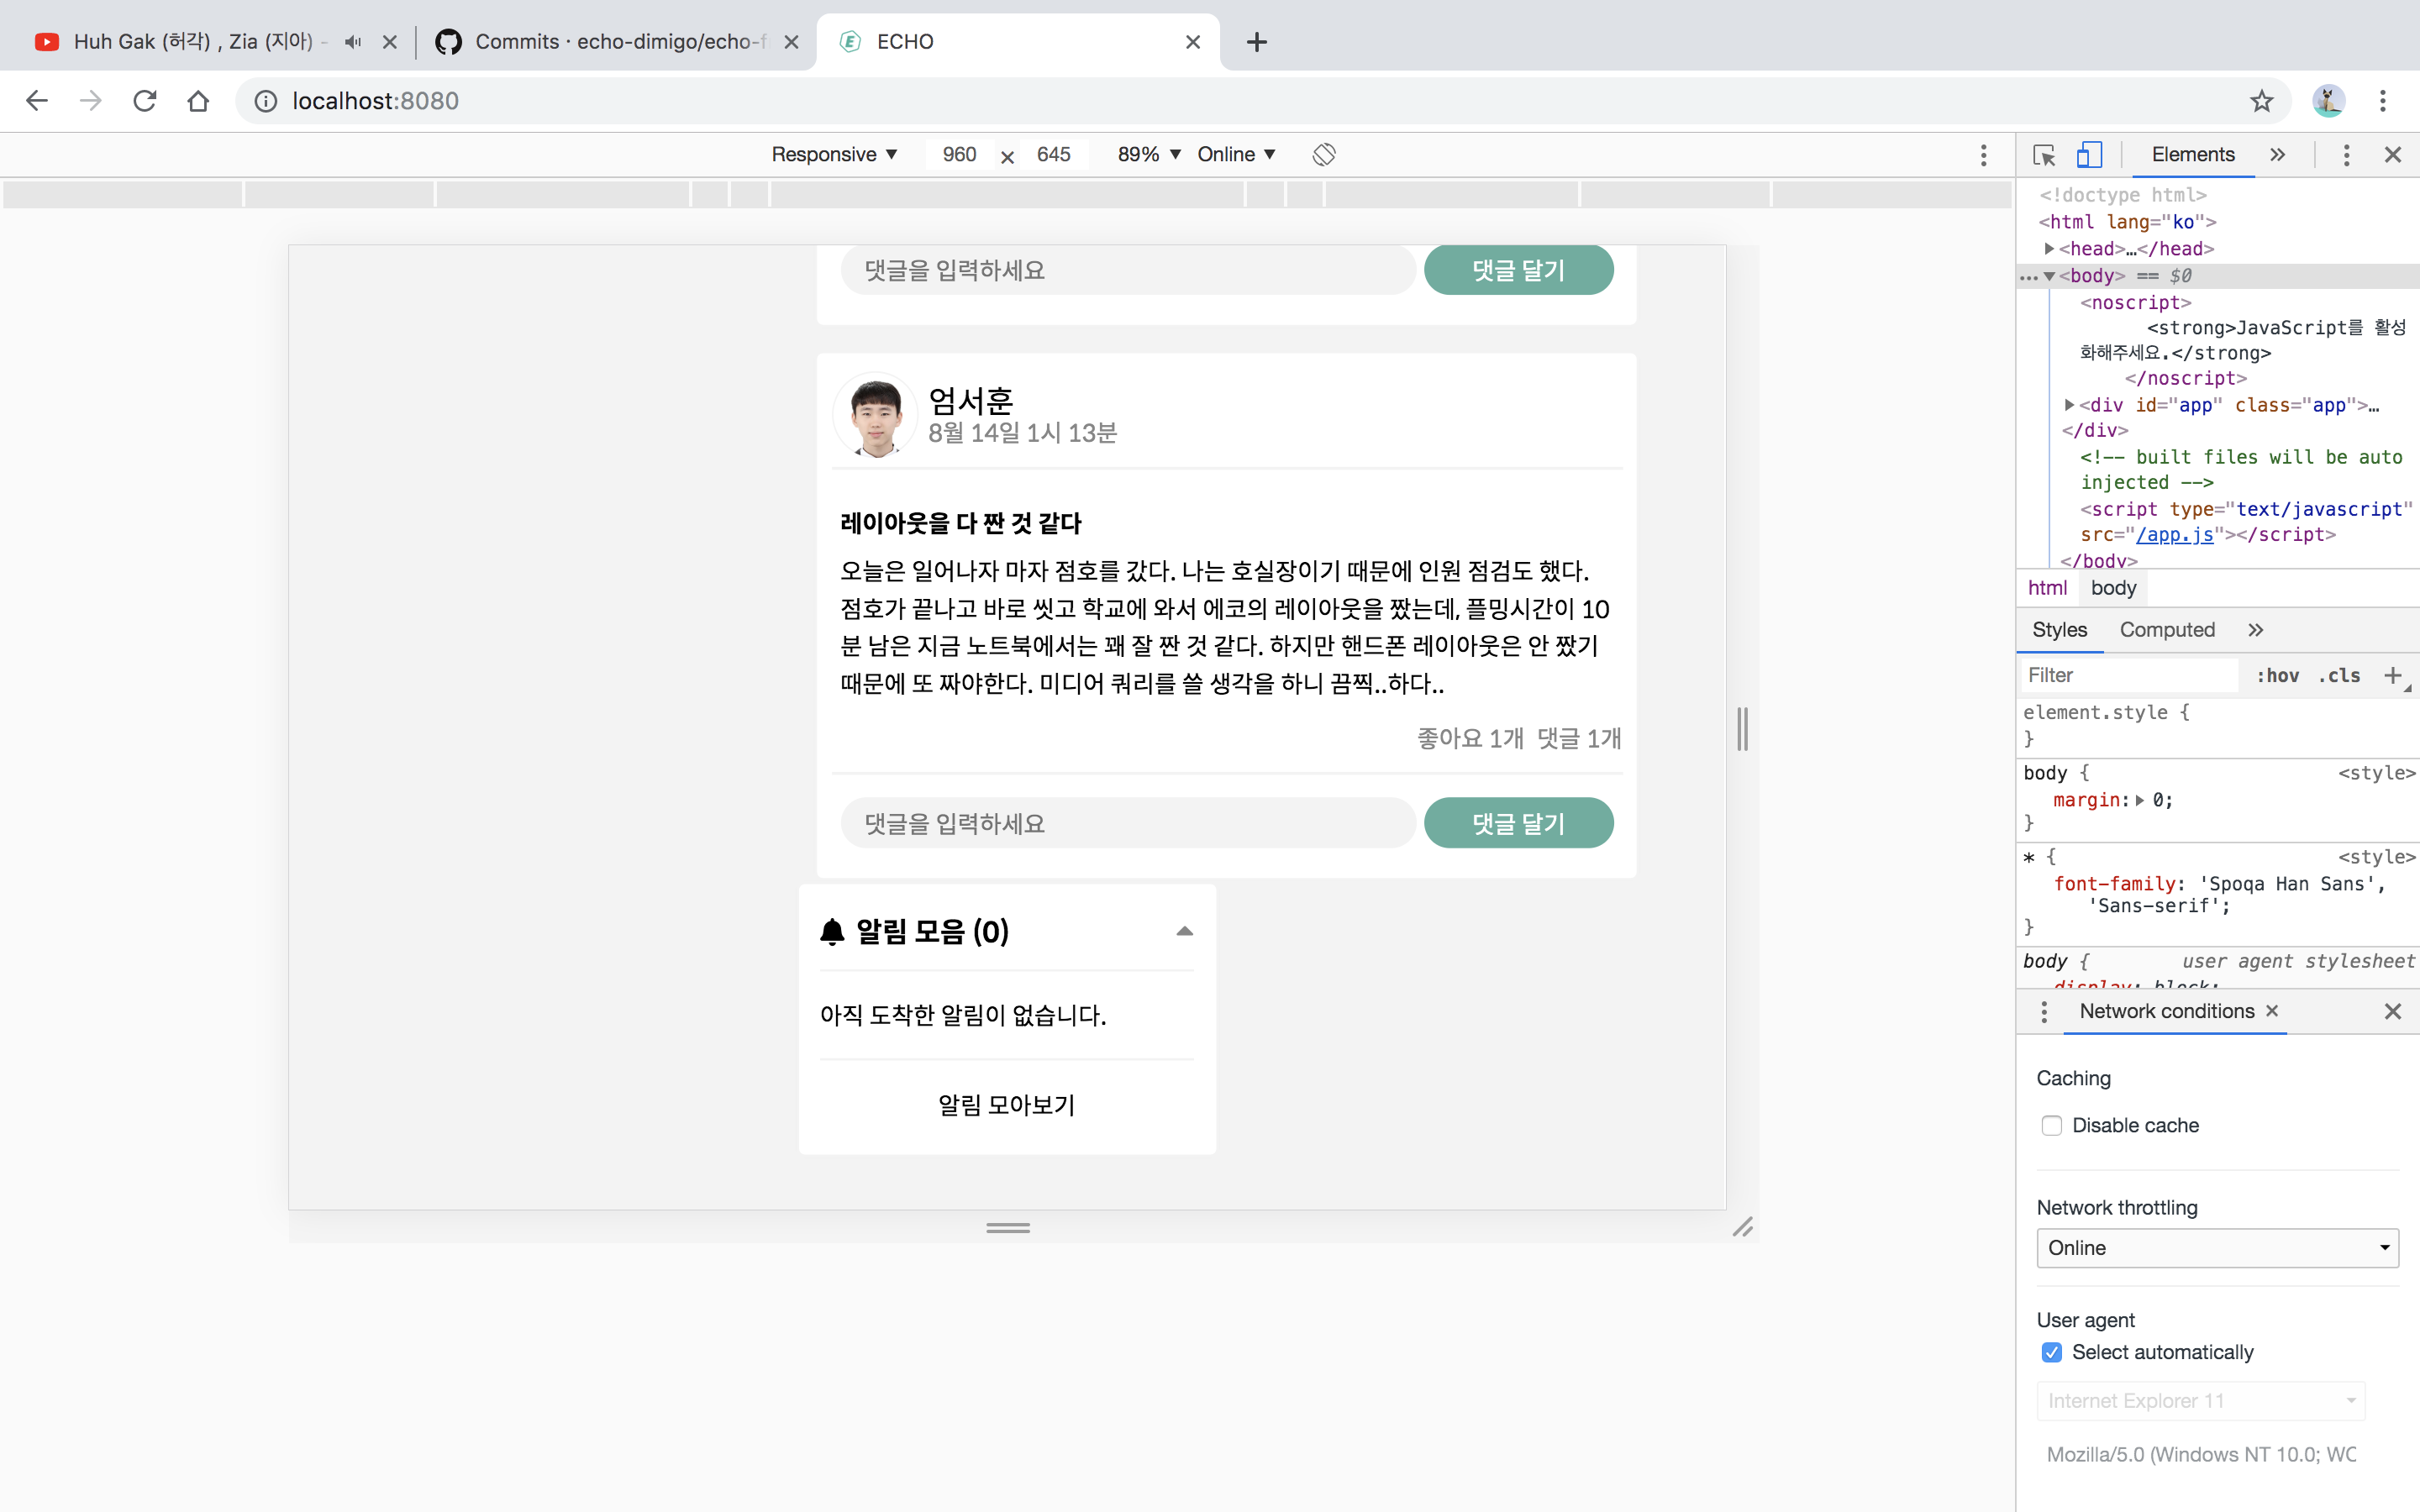Click the Styles Filter input field
The height and width of the screenshot is (1512, 2420).
tap(2128, 675)
